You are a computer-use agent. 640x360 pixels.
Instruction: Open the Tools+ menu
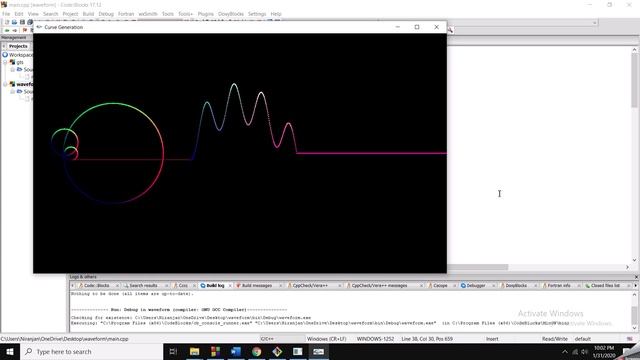click(185, 14)
